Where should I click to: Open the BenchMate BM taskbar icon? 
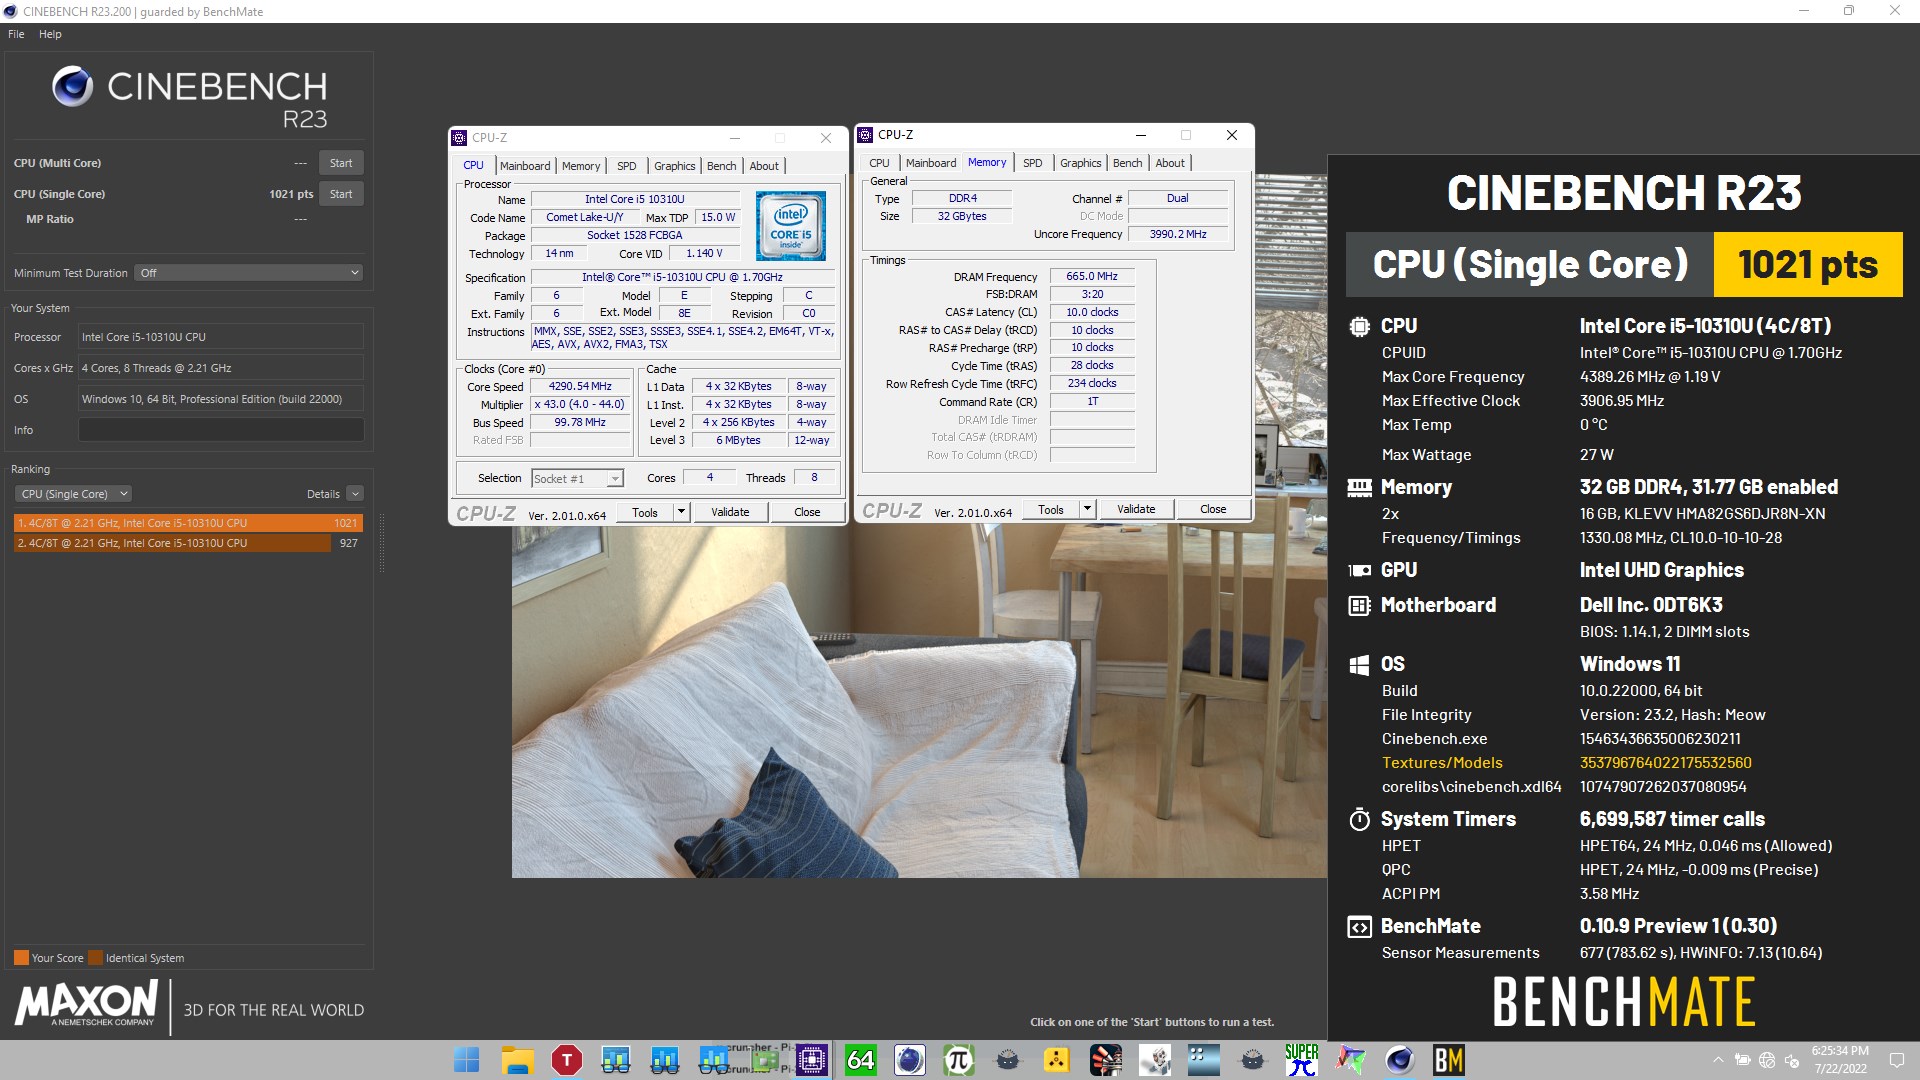click(x=1448, y=1060)
